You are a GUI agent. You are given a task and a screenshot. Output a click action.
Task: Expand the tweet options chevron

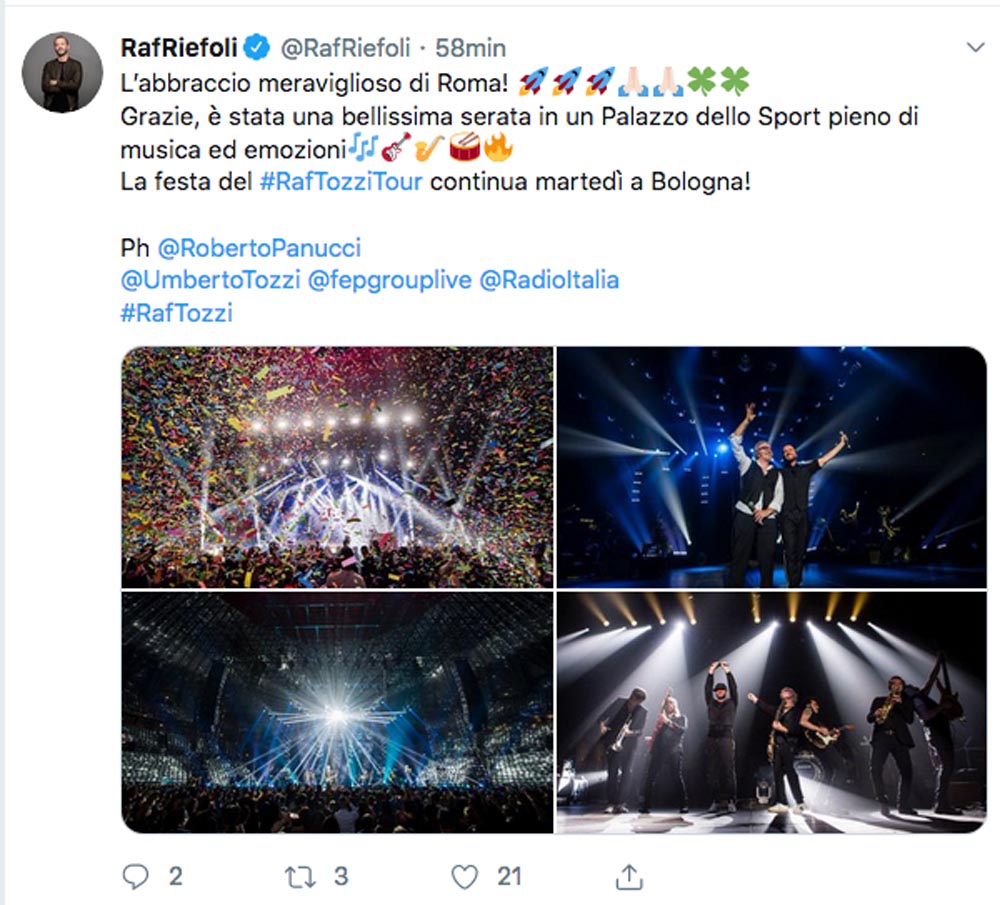(975, 47)
